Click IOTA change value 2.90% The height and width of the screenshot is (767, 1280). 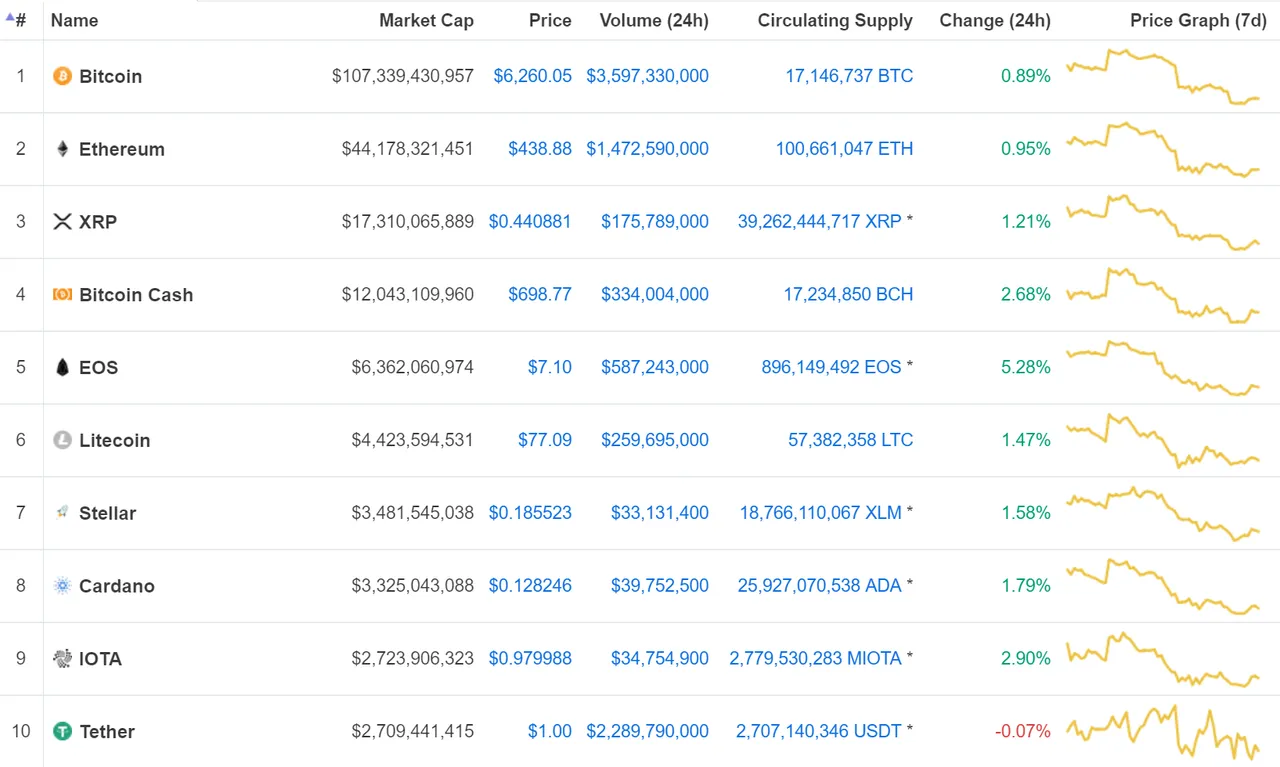click(x=1026, y=659)
